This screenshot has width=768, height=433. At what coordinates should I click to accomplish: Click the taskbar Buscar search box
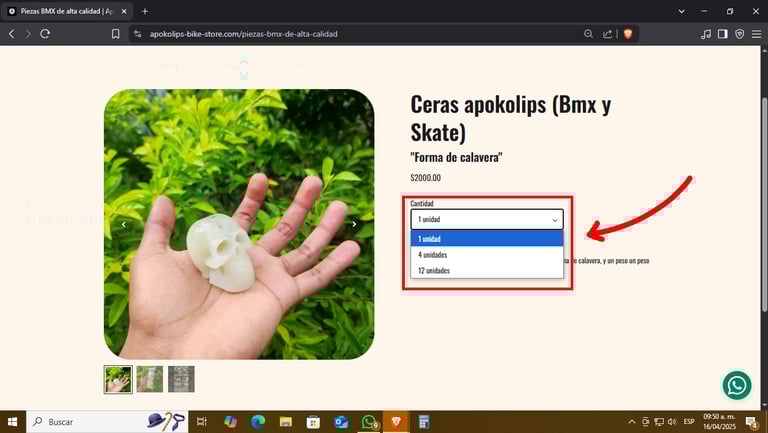click(107, 422)
